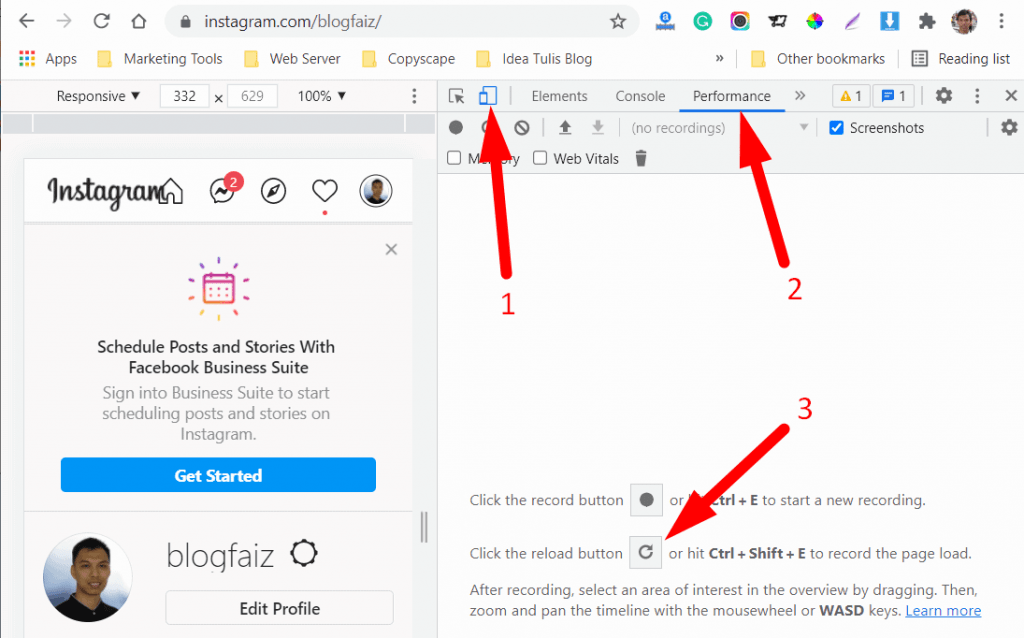
Task: Open the DevTools customize three-dot menu
Action: pyautogui.click(x=977, y=96)
